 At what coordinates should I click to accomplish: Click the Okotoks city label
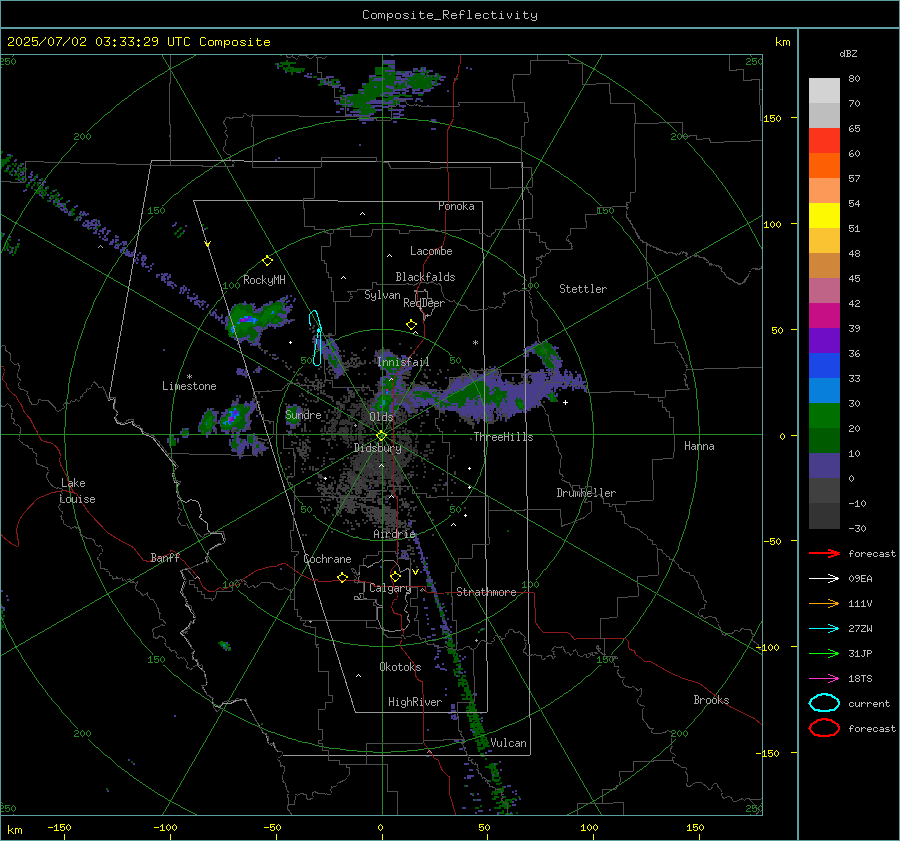pyautogui.click(x=400, y=667)
